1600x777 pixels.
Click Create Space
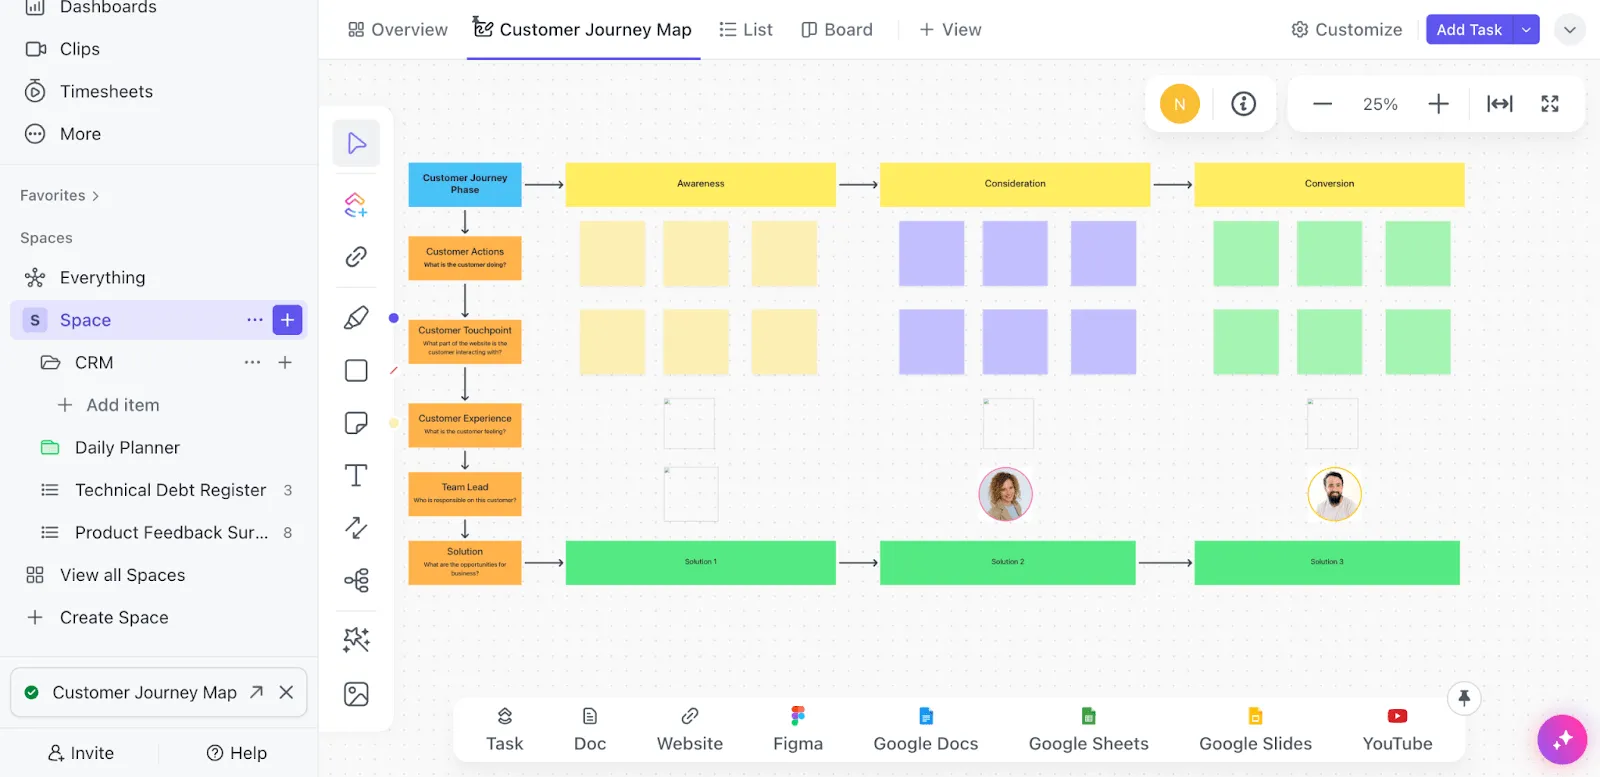tap(97, 618)
